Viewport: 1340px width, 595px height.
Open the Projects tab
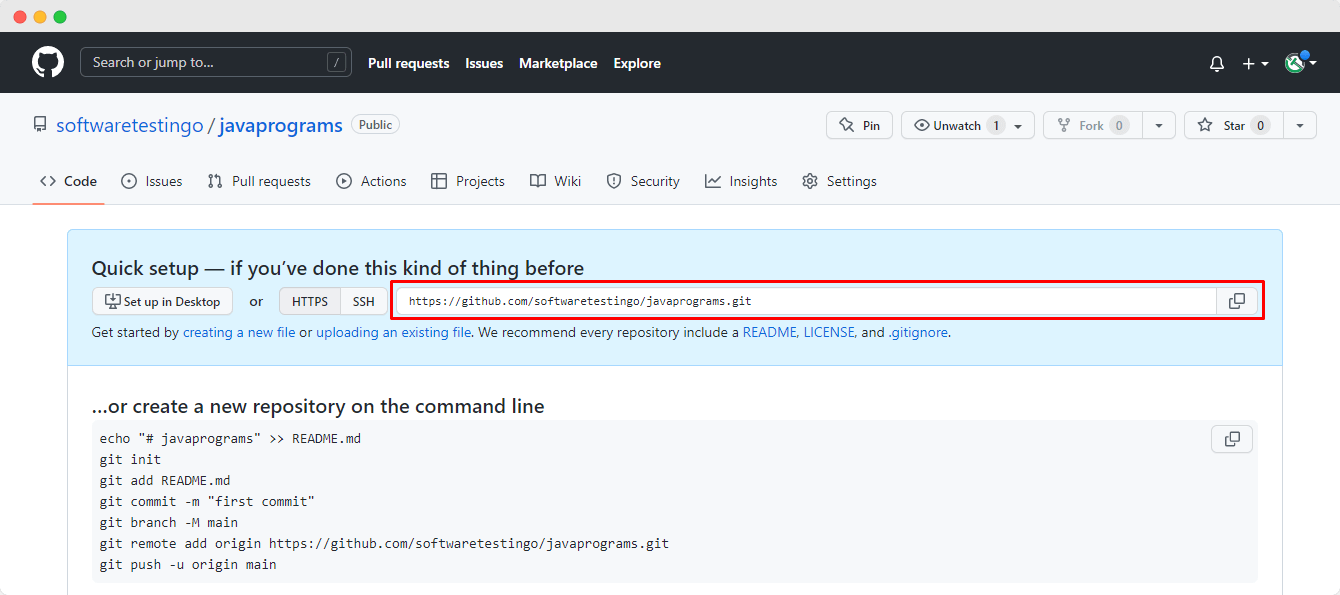468,181
